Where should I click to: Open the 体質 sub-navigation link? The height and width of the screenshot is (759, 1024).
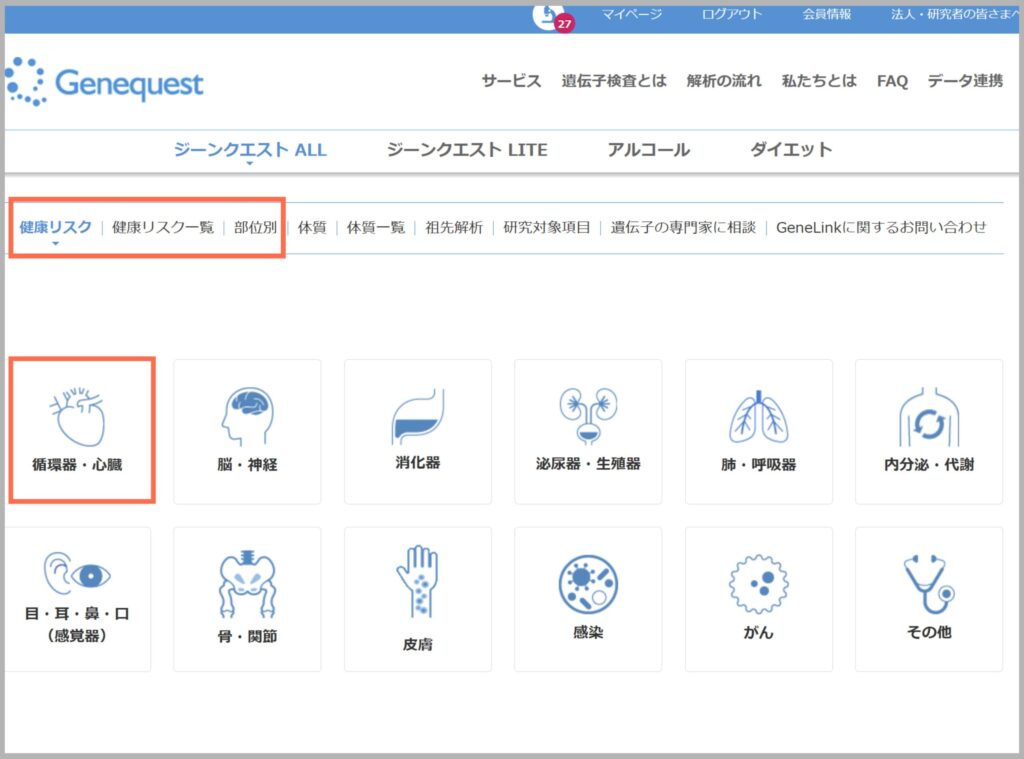point(312,227)
